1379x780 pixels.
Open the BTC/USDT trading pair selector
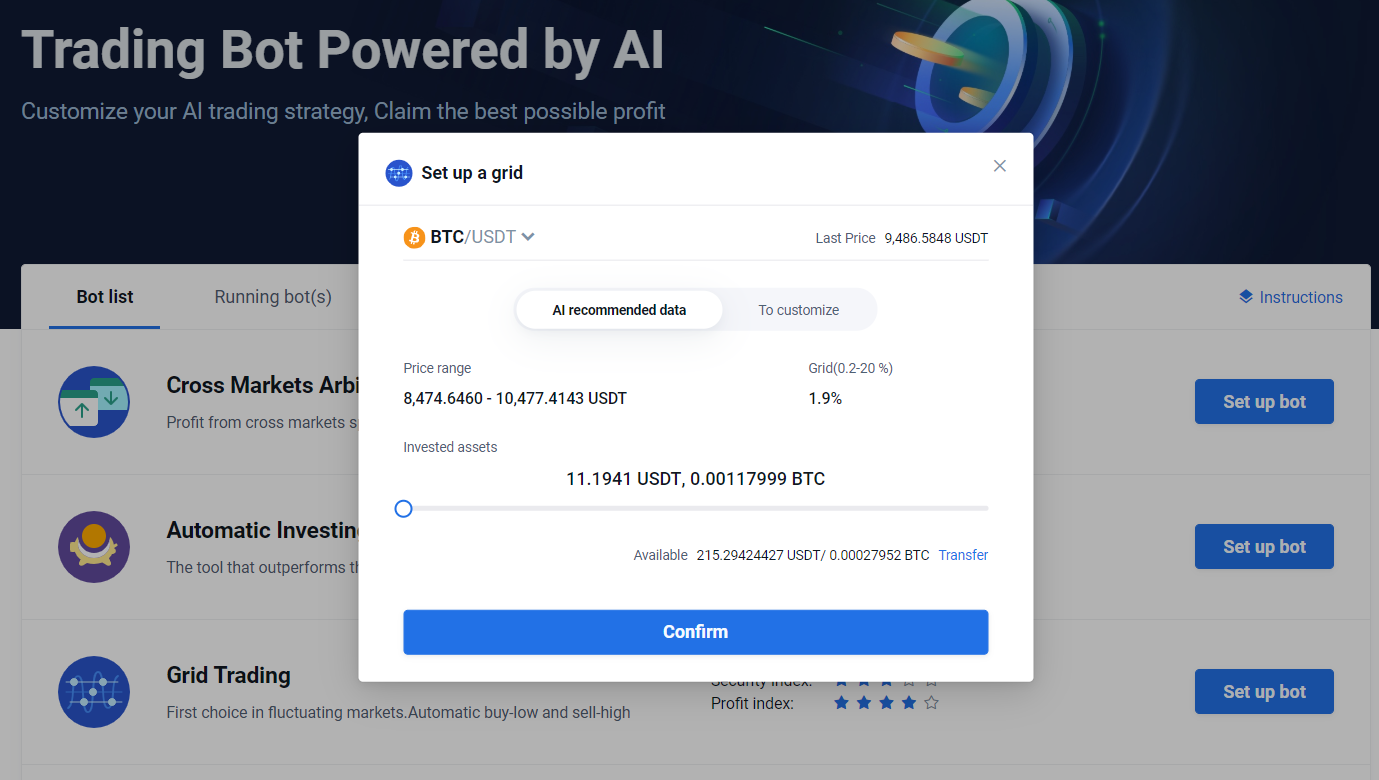point(470,237)
